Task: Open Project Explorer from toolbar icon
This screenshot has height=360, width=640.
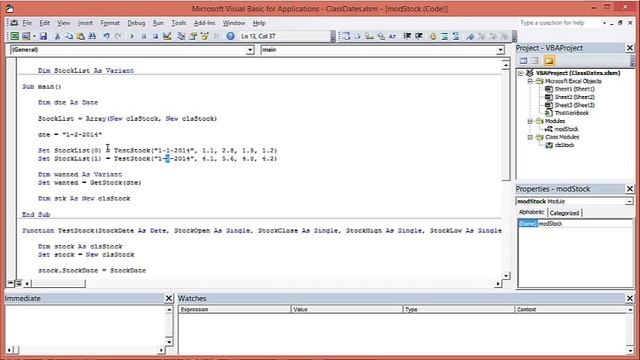Action: (181, 36)
